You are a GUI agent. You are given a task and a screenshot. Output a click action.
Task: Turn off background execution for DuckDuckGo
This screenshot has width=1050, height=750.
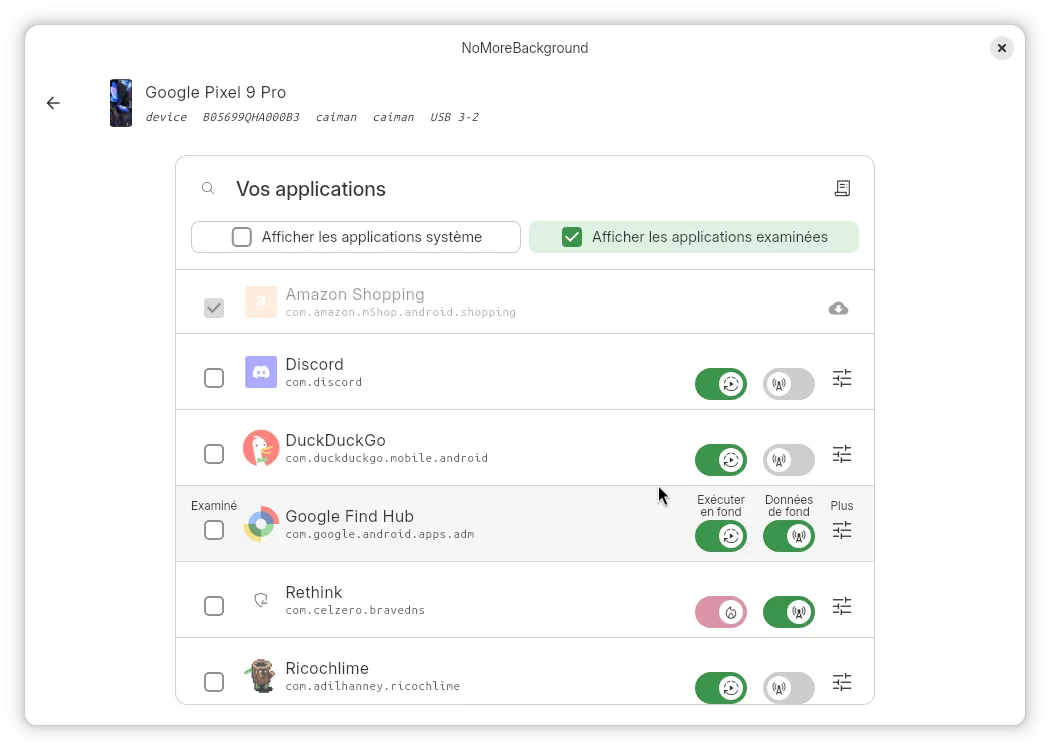721,460
